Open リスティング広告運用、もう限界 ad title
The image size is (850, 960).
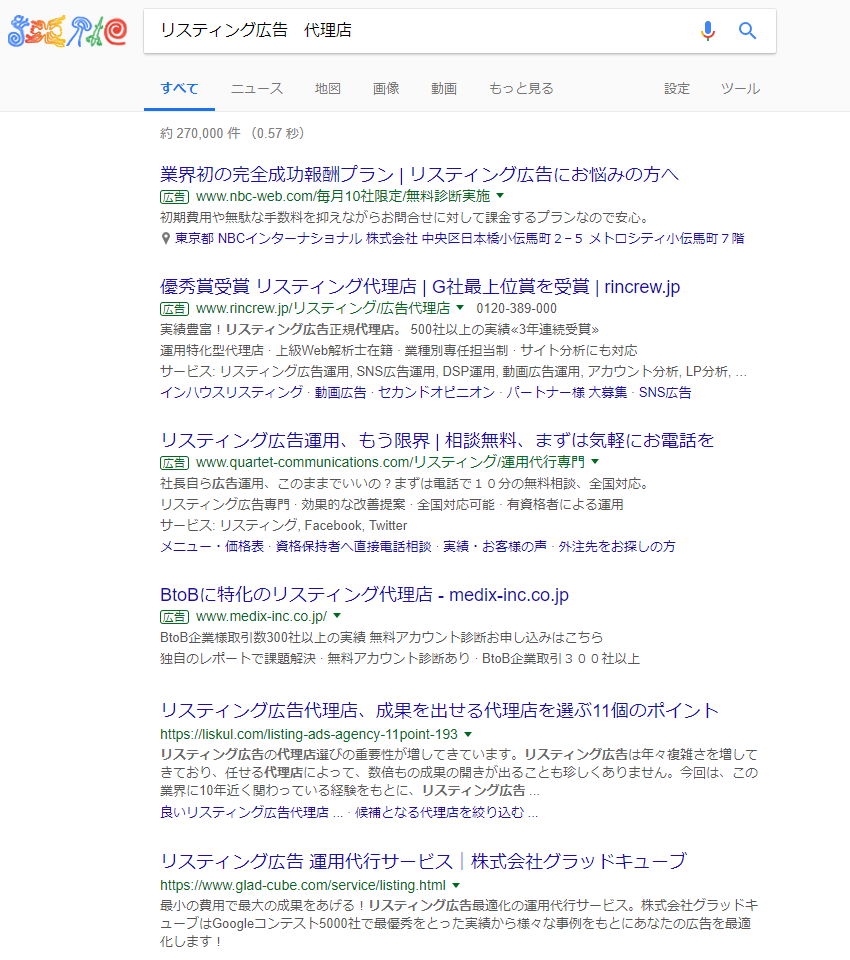(437, 440)
